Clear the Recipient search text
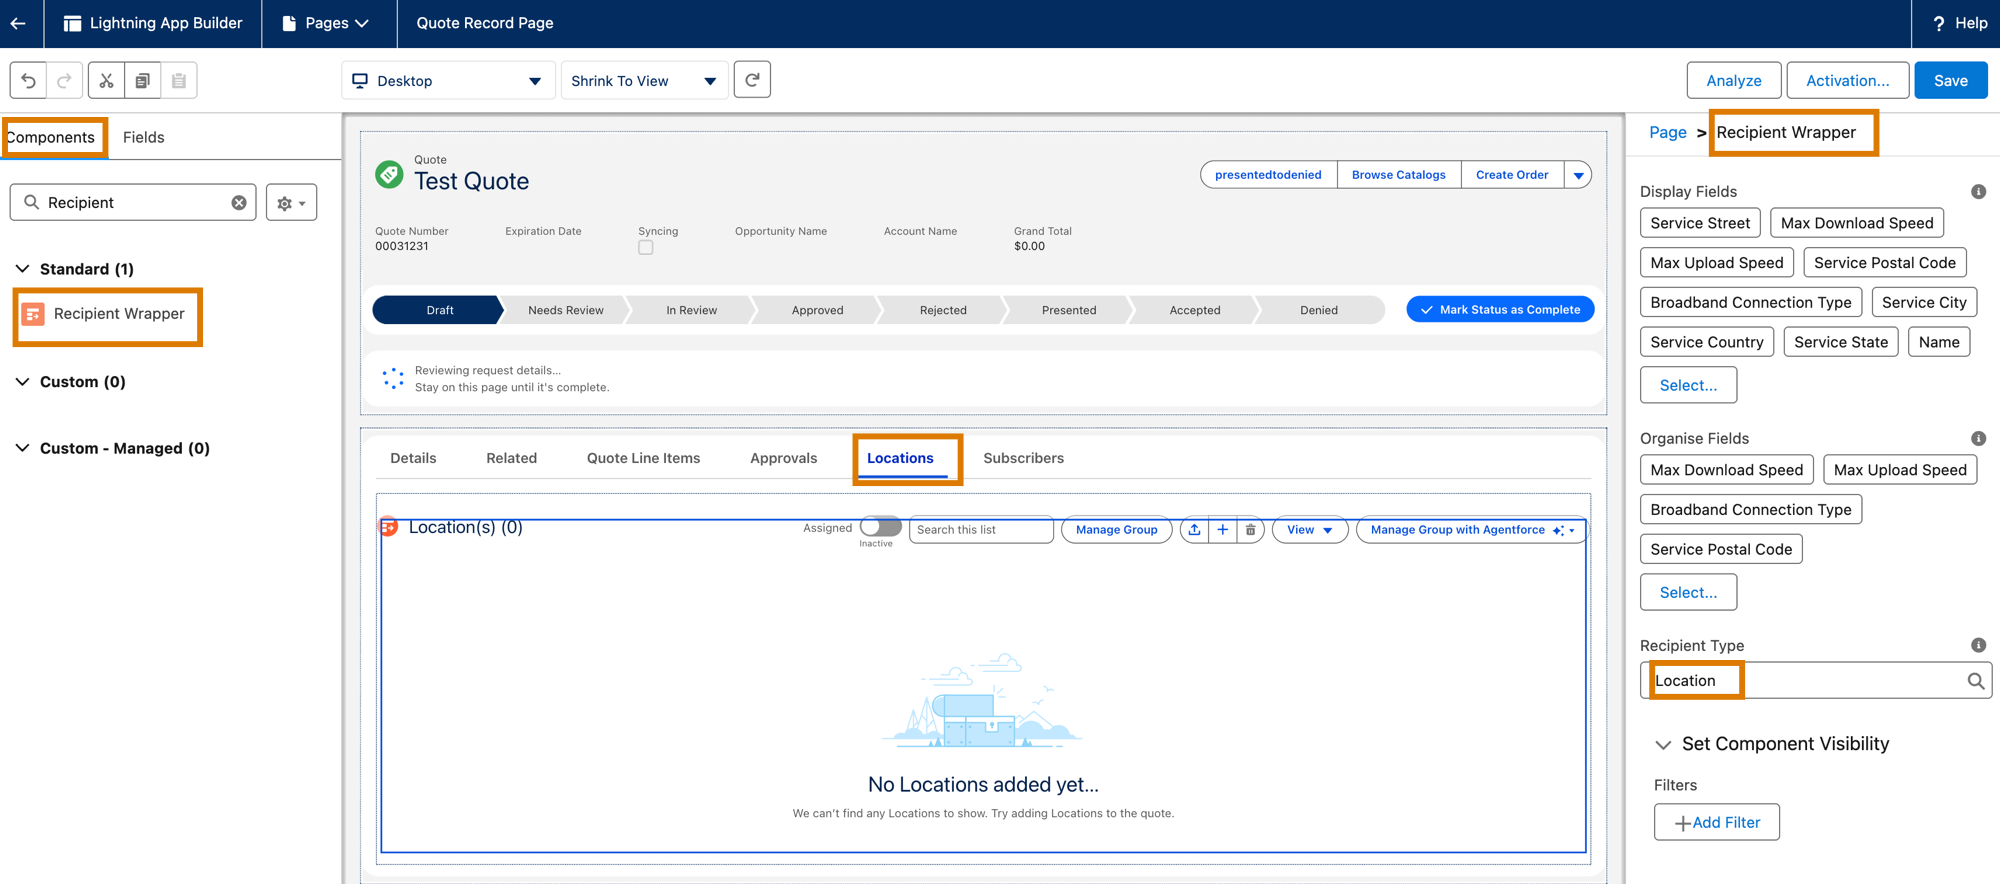 239,202
